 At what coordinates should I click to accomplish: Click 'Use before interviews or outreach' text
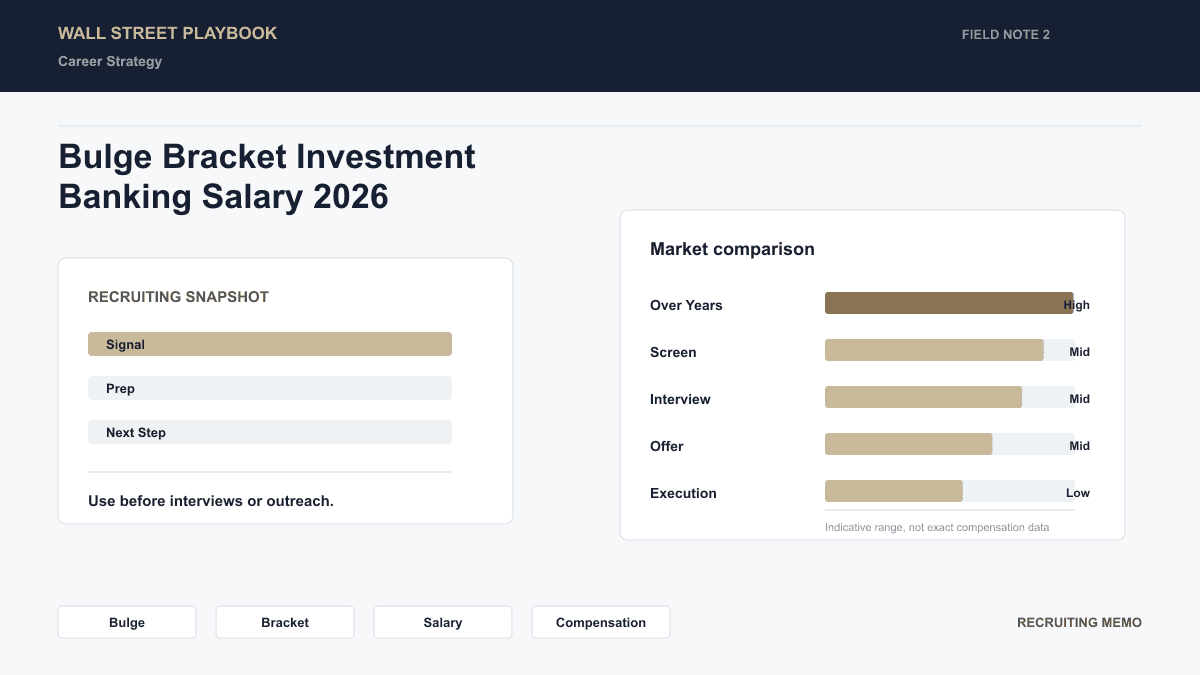(211, 501)
